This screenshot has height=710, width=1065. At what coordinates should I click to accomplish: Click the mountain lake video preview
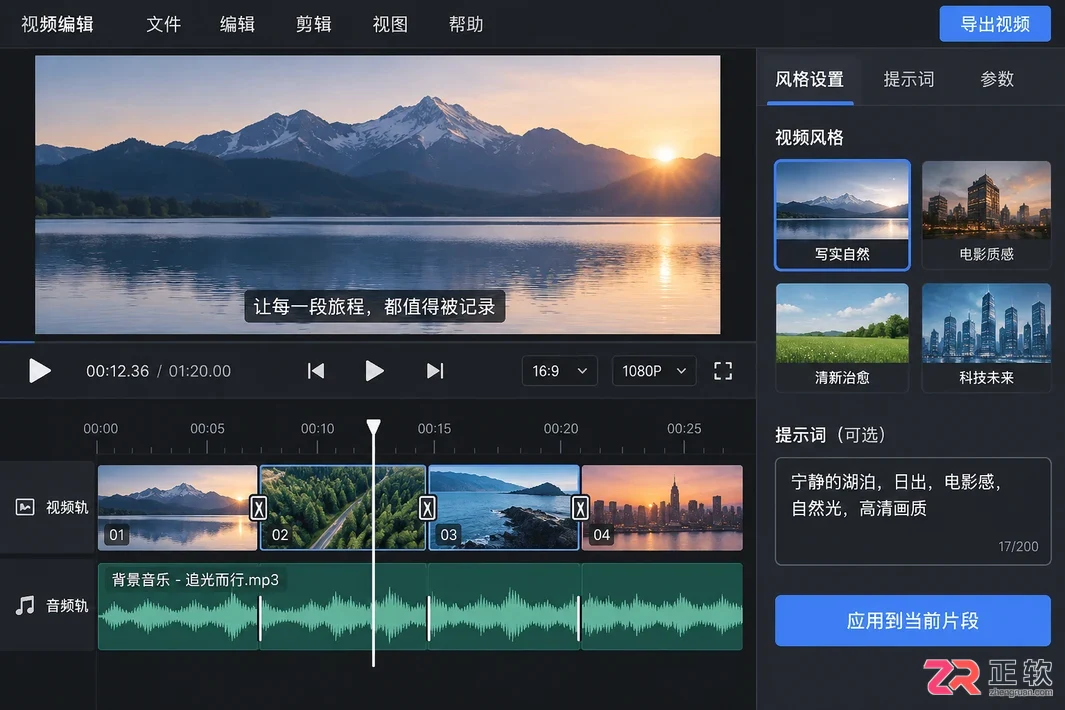[378, 194]
